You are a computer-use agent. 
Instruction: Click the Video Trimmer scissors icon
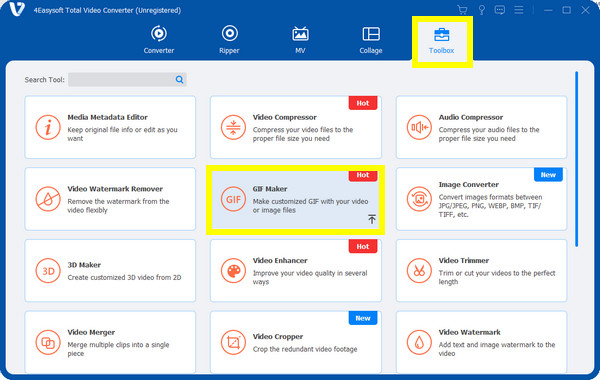(419, 271)
